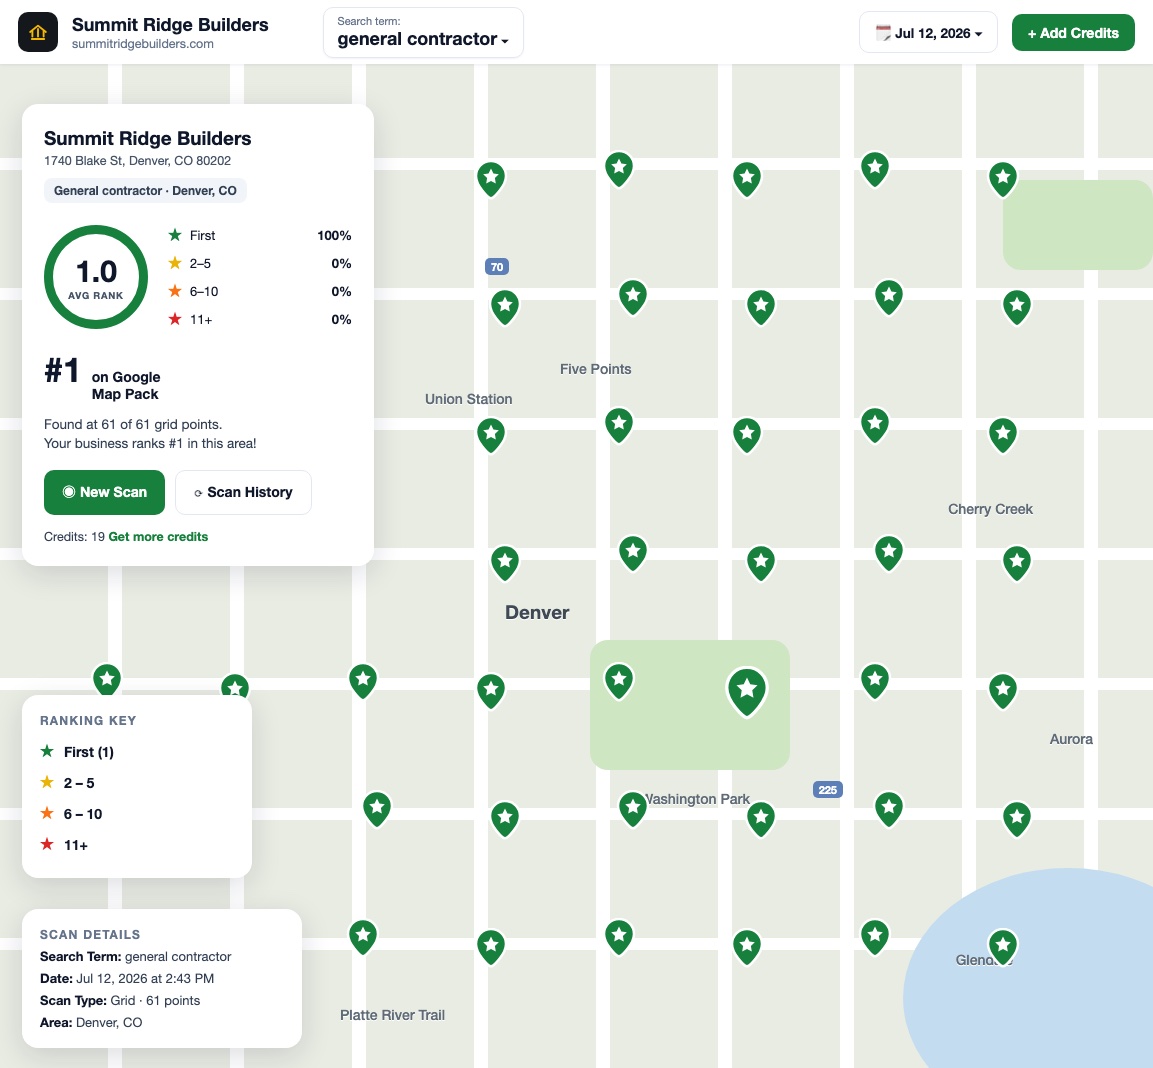Open the Search term general contractor dropdown
The height and width of the screenshot is (1068, 1153).
click(424, 32)
